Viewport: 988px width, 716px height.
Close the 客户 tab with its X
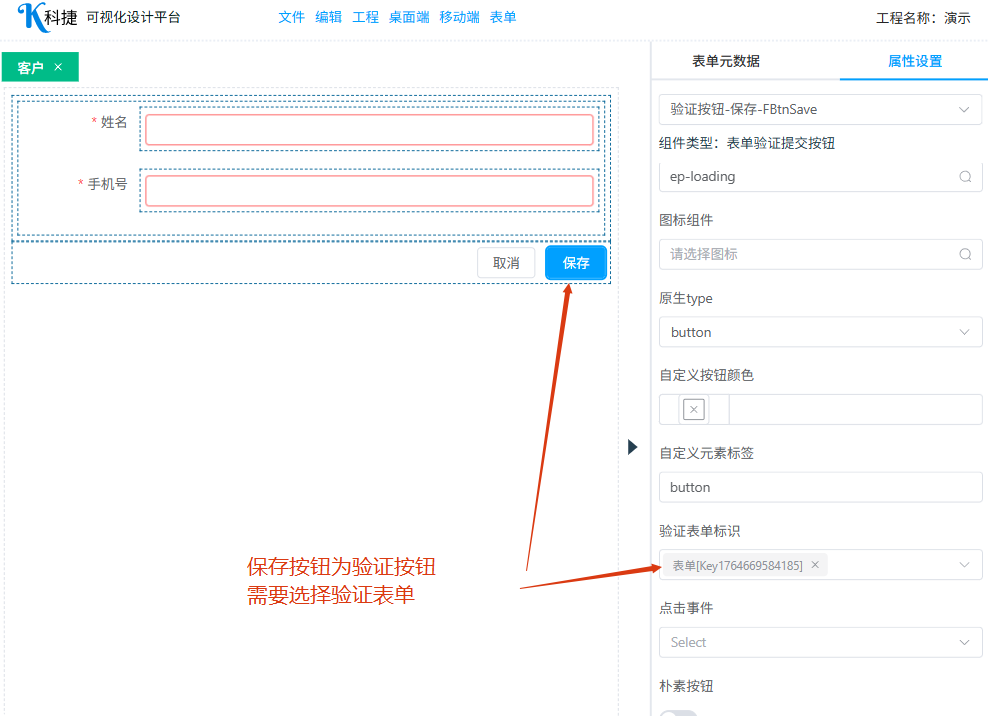tap(58, 67)
